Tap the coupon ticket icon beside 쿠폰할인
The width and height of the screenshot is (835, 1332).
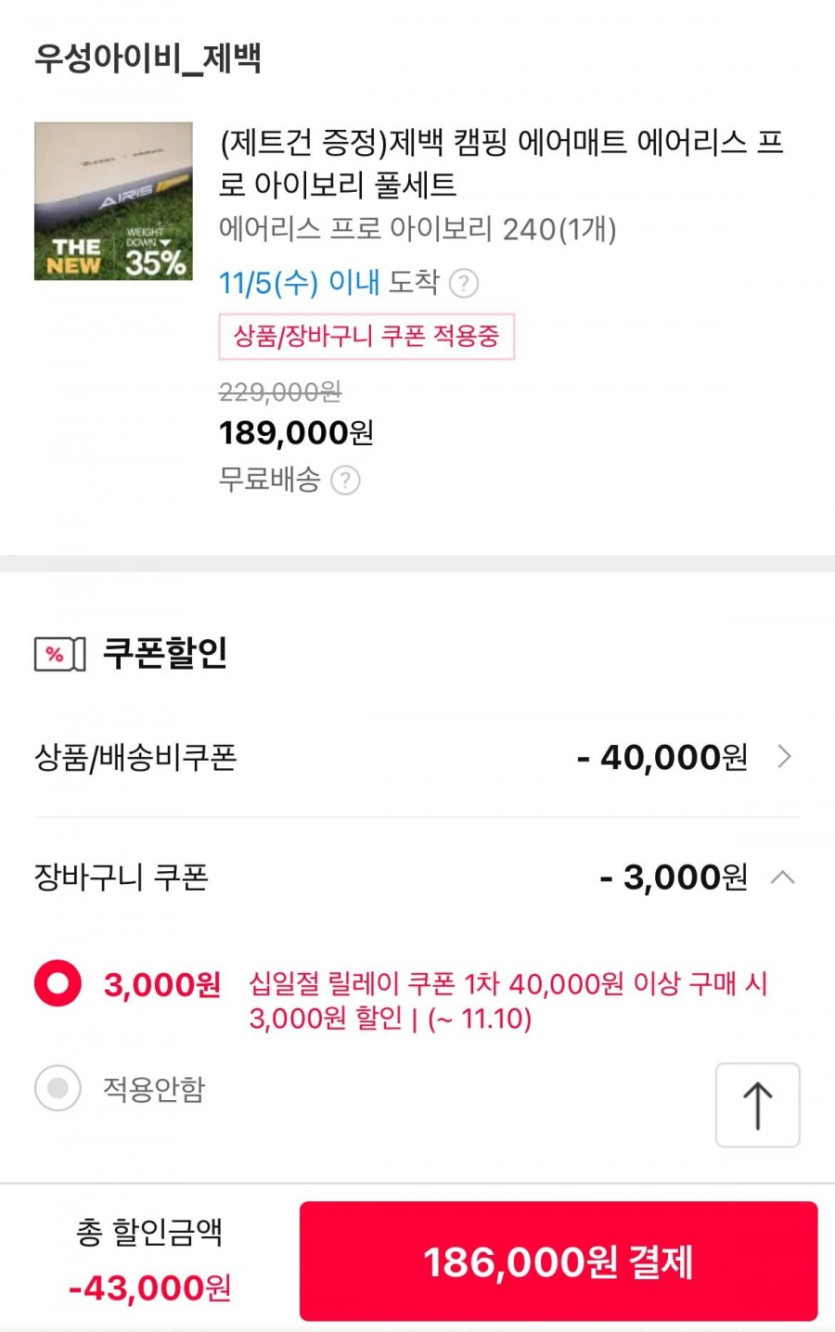click(54, 655)
